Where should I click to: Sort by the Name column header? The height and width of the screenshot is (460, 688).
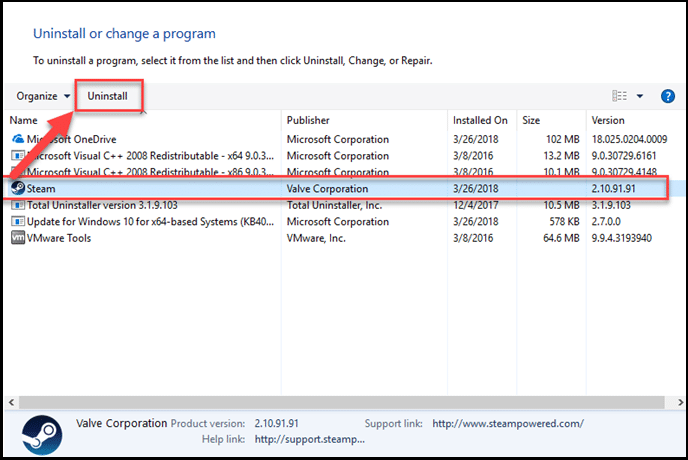(x=24, y=120)
